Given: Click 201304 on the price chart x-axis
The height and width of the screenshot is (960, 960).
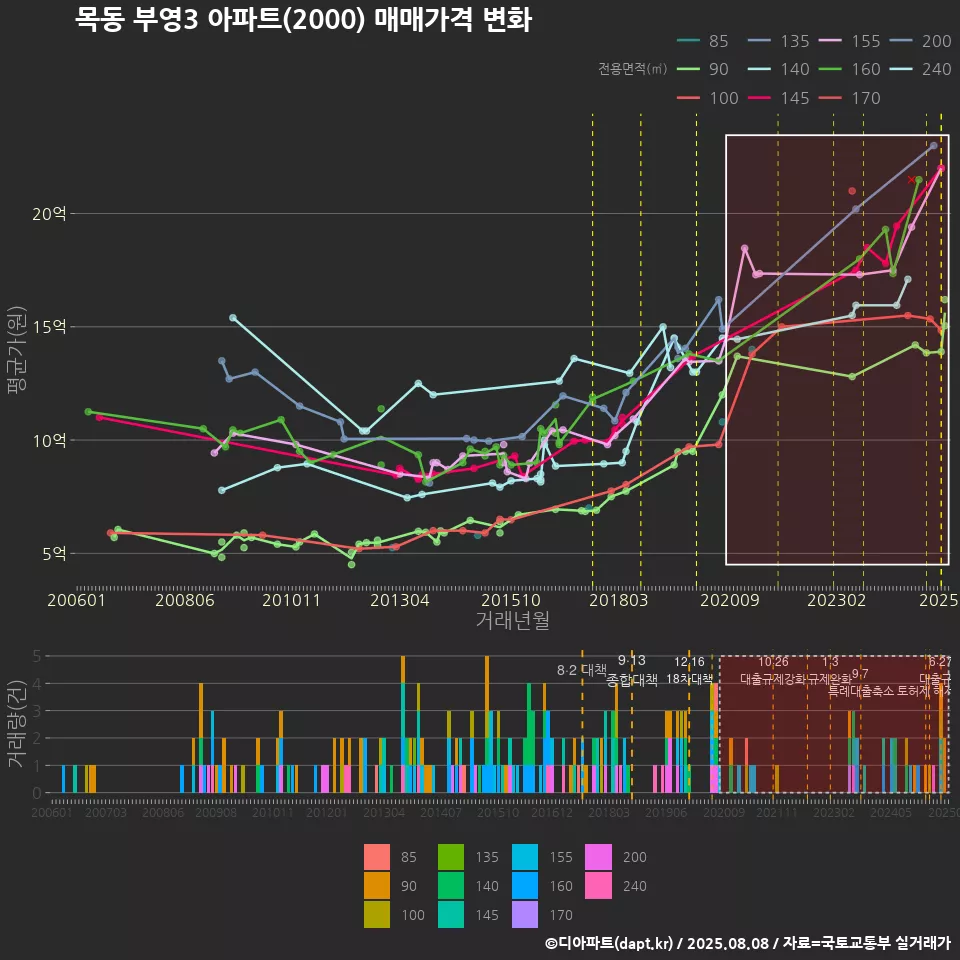Looking at the screenshot, I should tap(400, 600).
